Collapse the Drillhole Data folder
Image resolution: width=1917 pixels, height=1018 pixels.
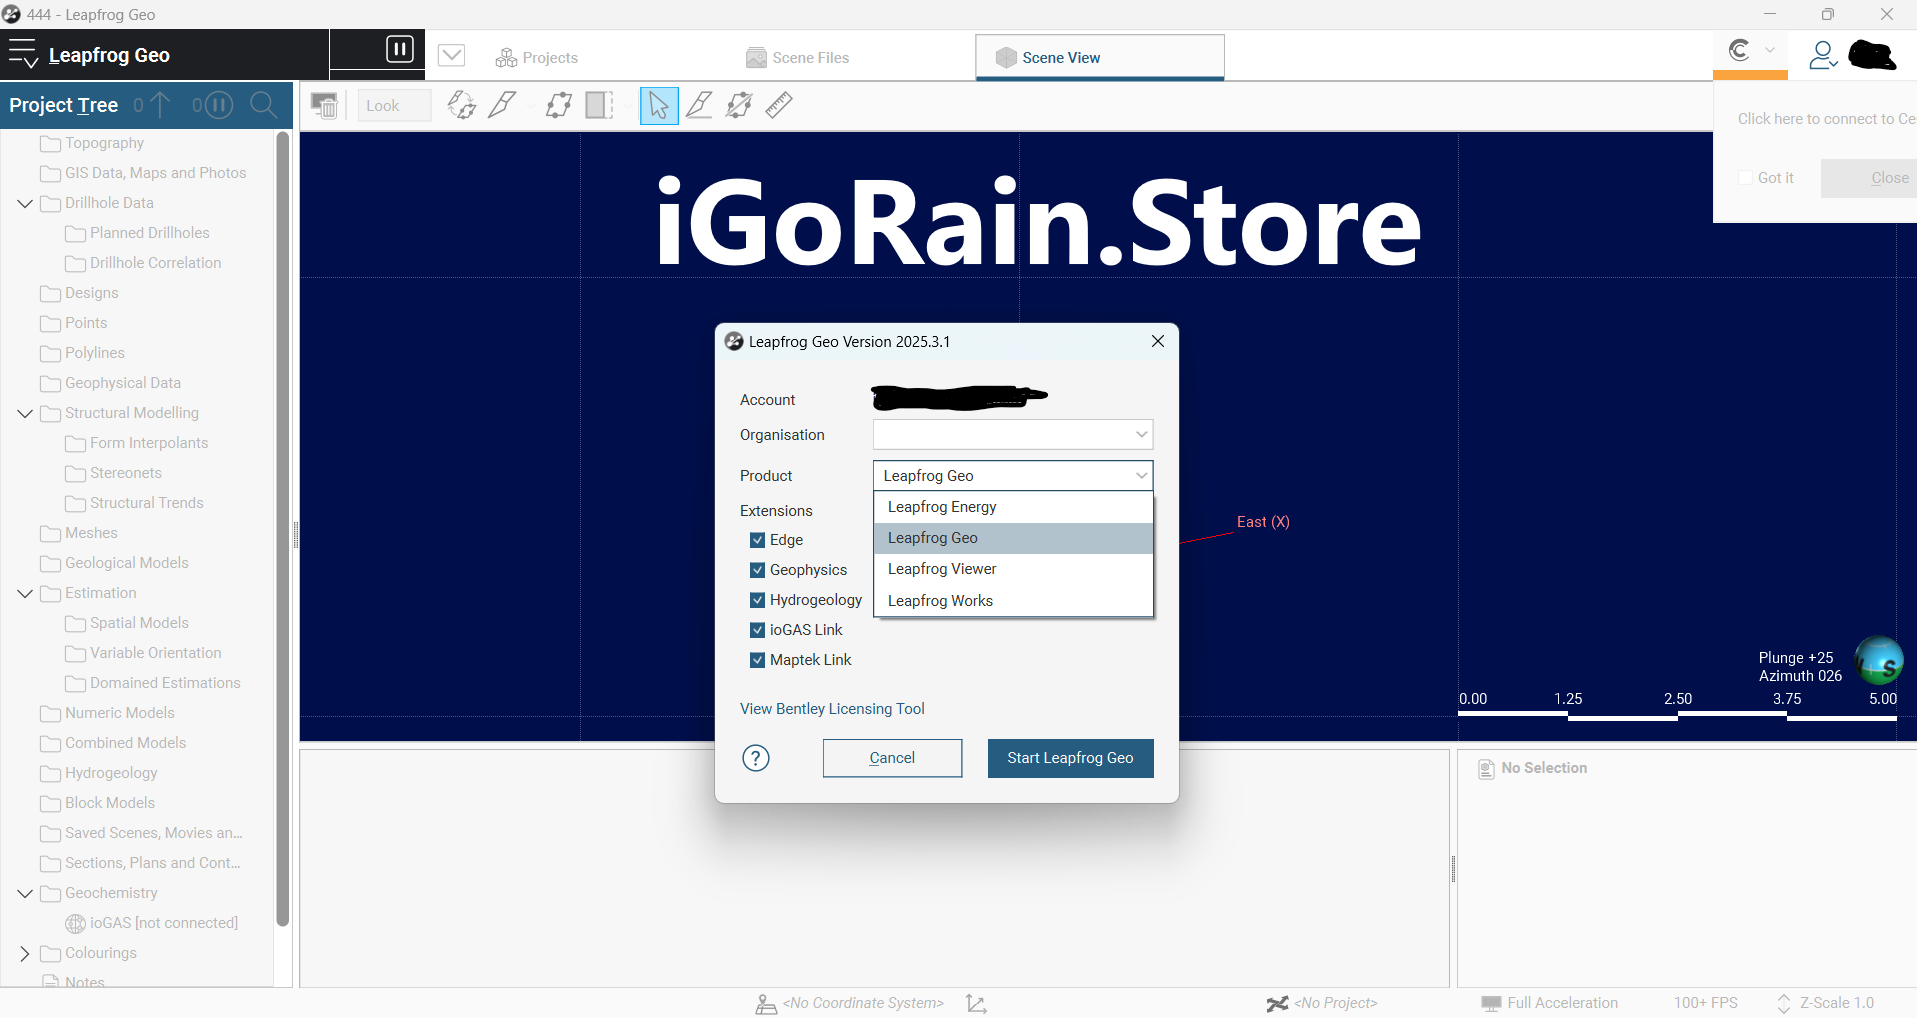tap(25, 203)
